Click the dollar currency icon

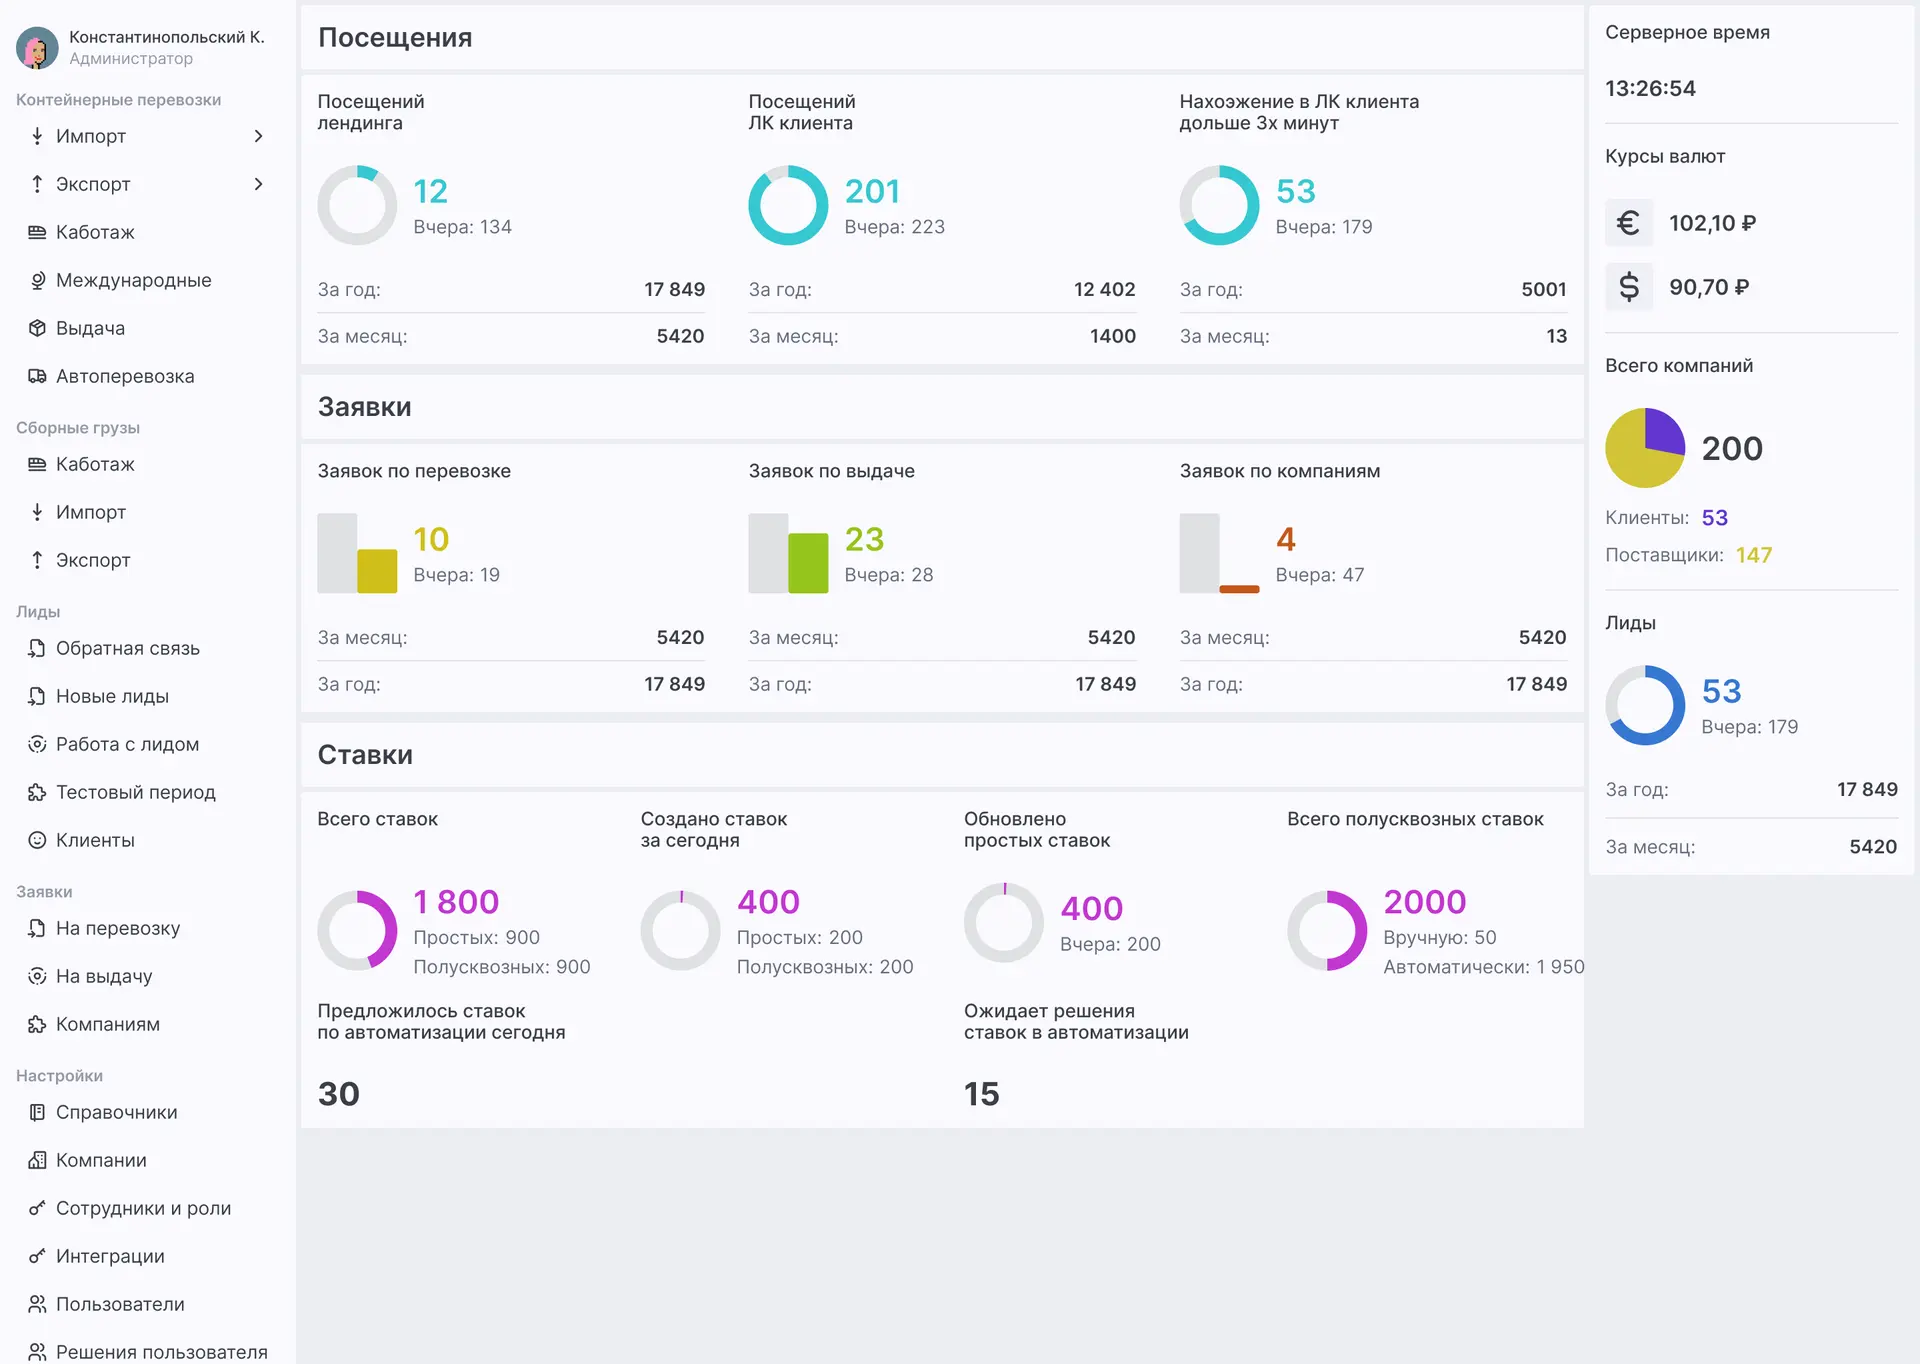1629,287
